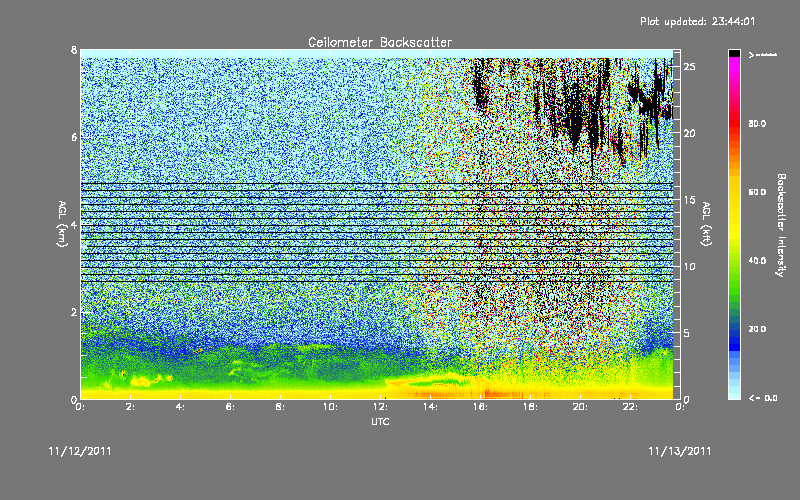Click the "18:" UTC hour tick
The width and height of the screenshot is (800, 500).
click(531, 407)
